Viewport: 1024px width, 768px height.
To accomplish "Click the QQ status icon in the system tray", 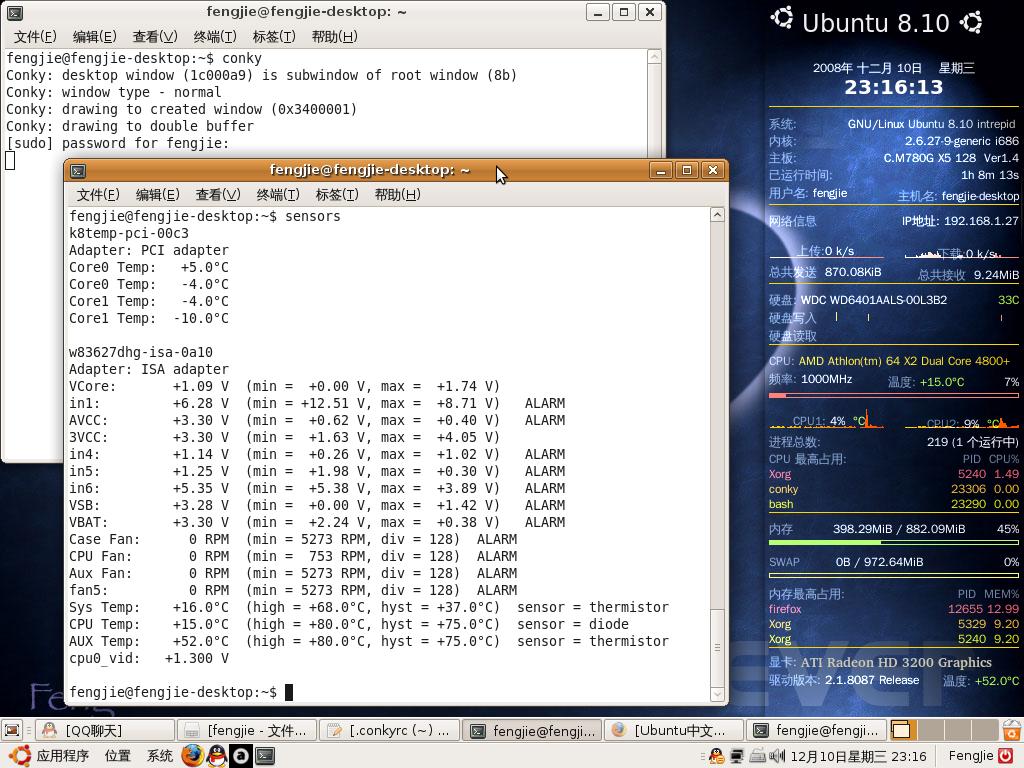I will pyautogui.click(x=716, y=756).
